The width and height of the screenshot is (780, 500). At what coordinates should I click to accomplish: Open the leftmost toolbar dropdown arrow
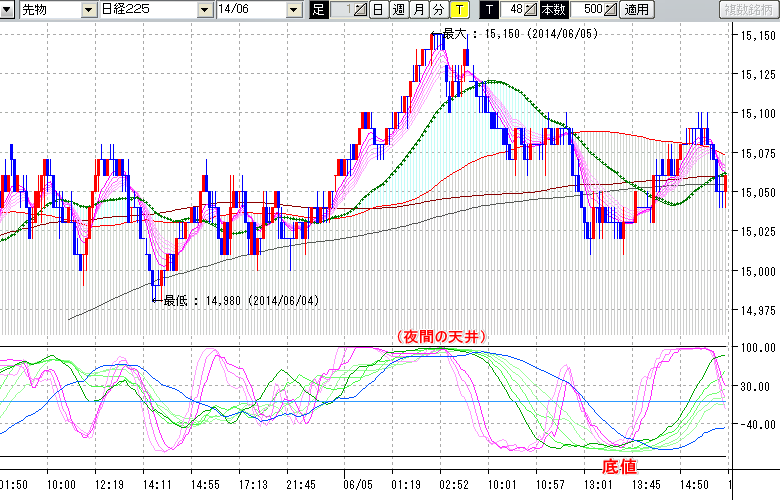(x=9, y=10)
